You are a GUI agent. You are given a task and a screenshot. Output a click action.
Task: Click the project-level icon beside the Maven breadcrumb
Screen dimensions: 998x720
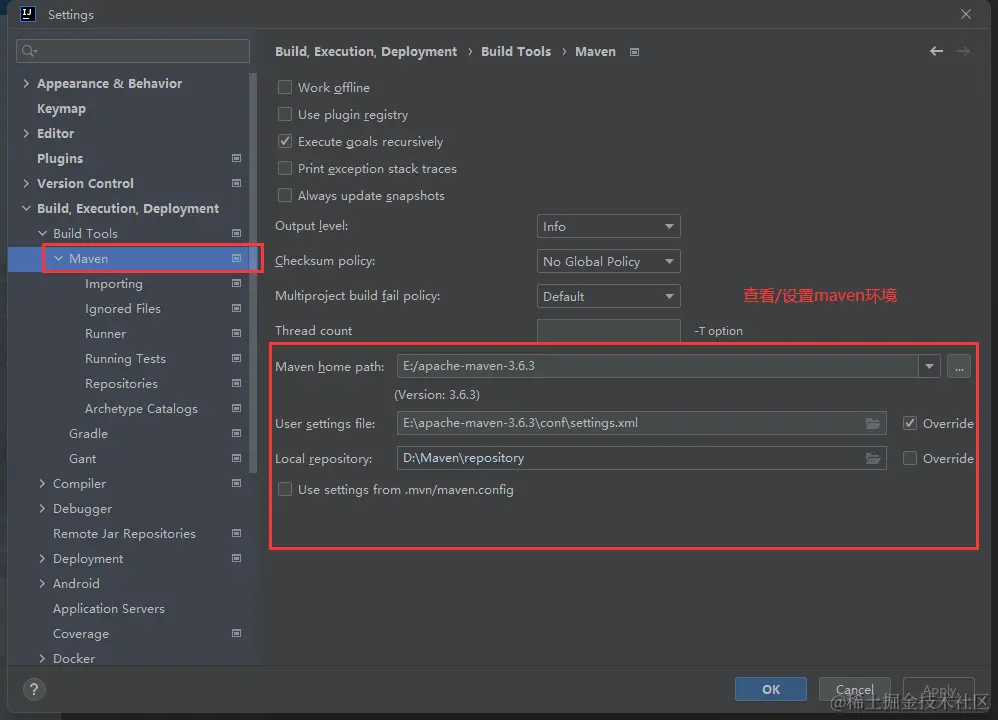tap(634, 52)
